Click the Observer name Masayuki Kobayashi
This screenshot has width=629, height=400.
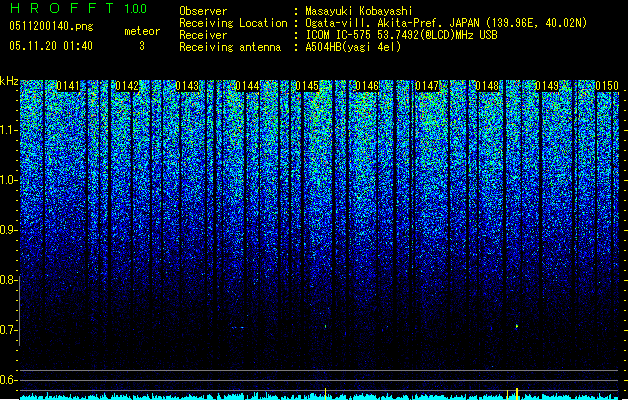tap(359, 11)
